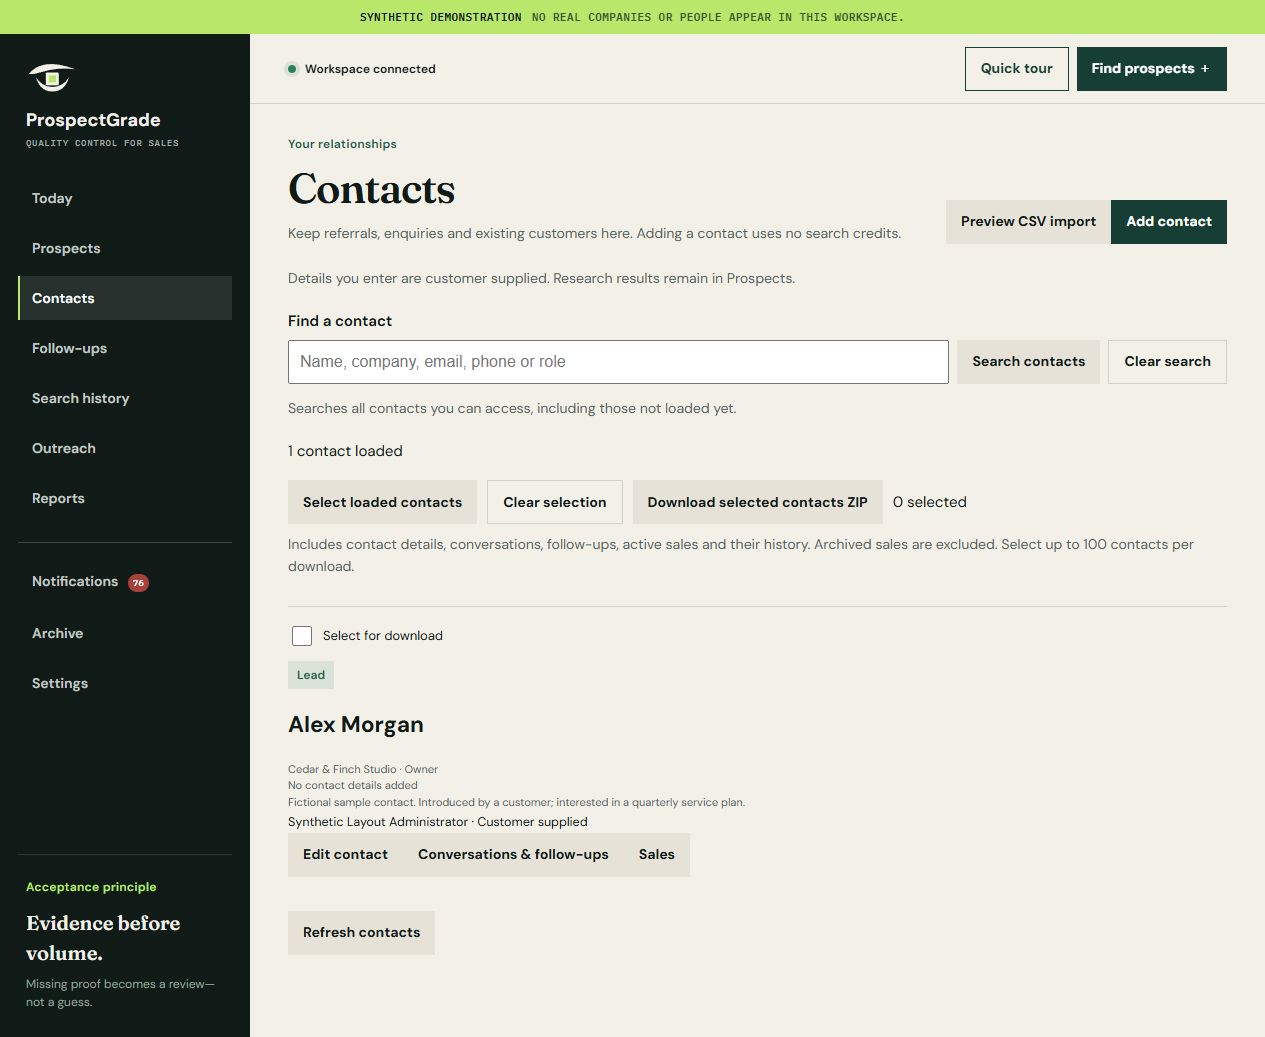Screen dimensions: 1265x1037
Task: Click the Acceptance principle label
Action: click(x=91, y=887)
